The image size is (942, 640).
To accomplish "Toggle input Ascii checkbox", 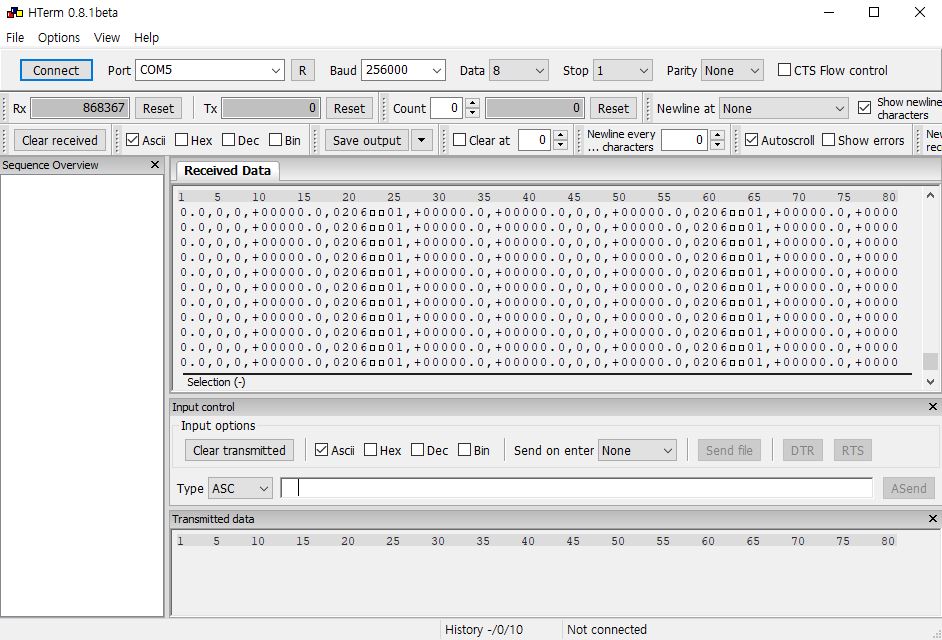I will tap(321, 450).
